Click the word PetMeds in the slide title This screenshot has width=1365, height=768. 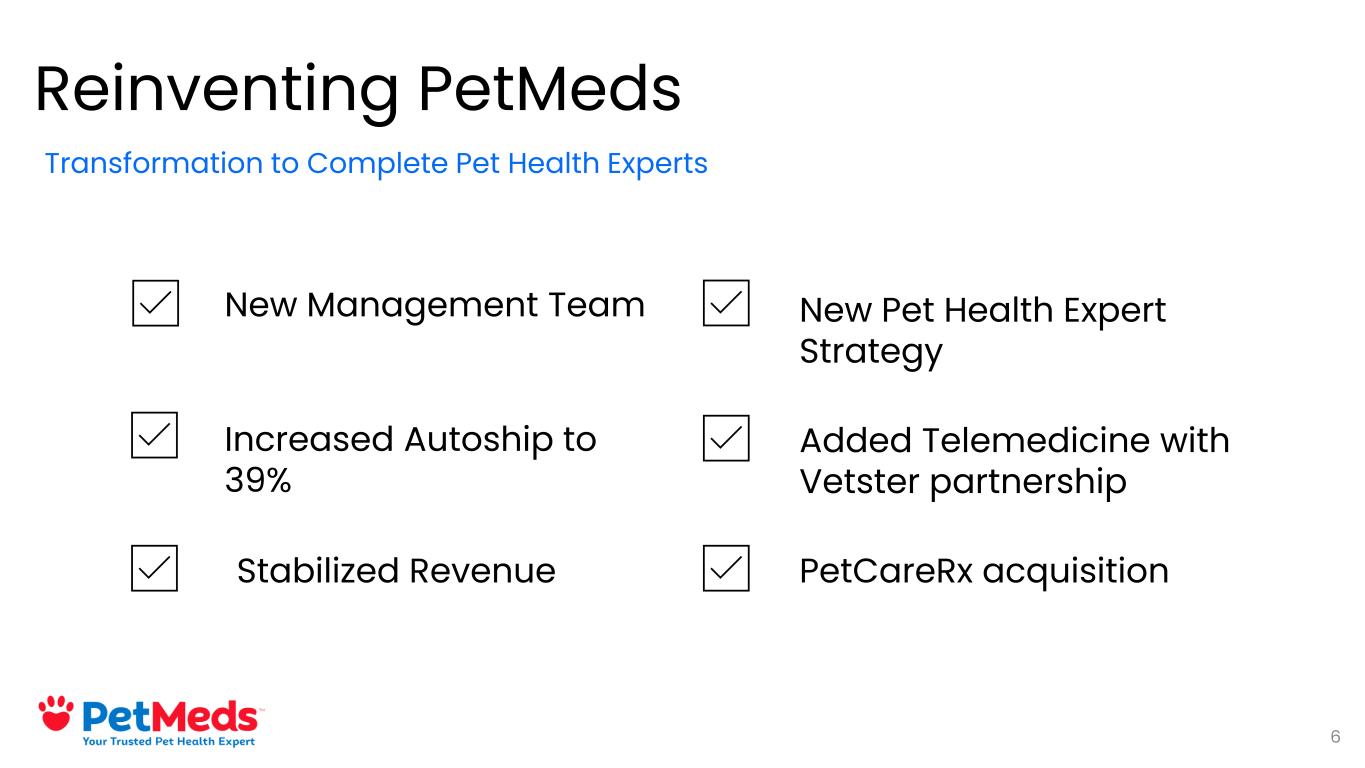pyautogui.click(x=549, y=88)
